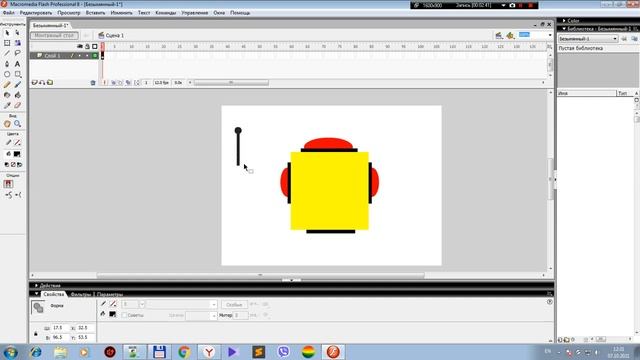Pick toolbox fill color swatch

pos(17,154)
